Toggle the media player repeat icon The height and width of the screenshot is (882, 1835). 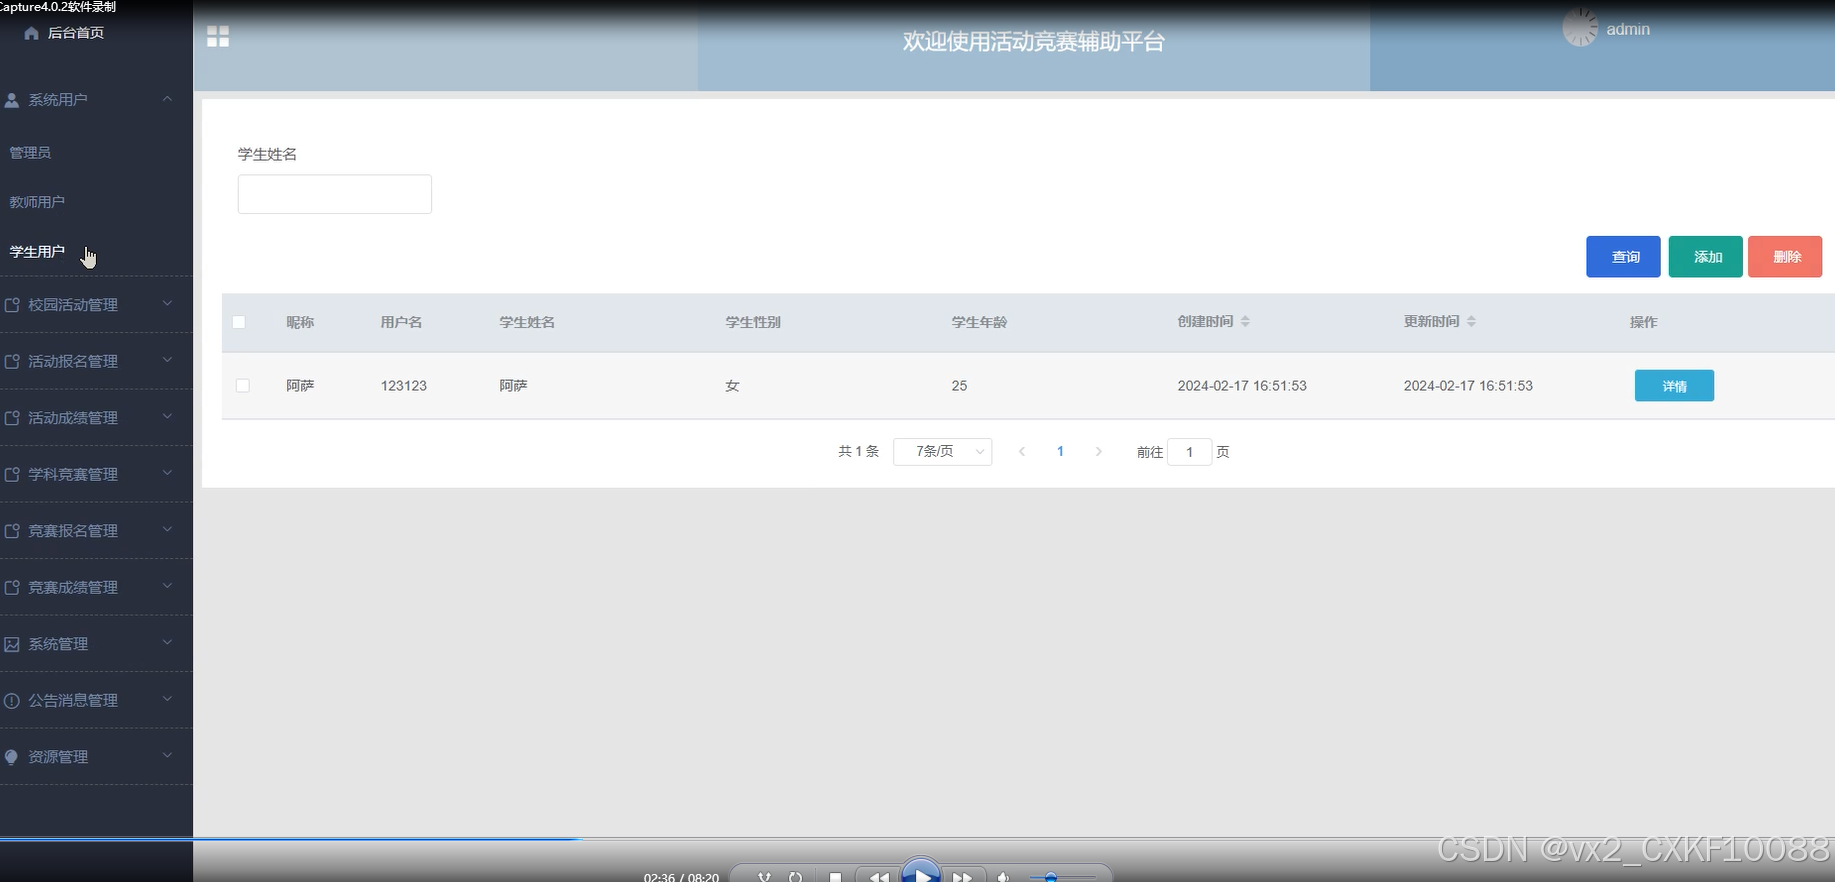[795, 877]
